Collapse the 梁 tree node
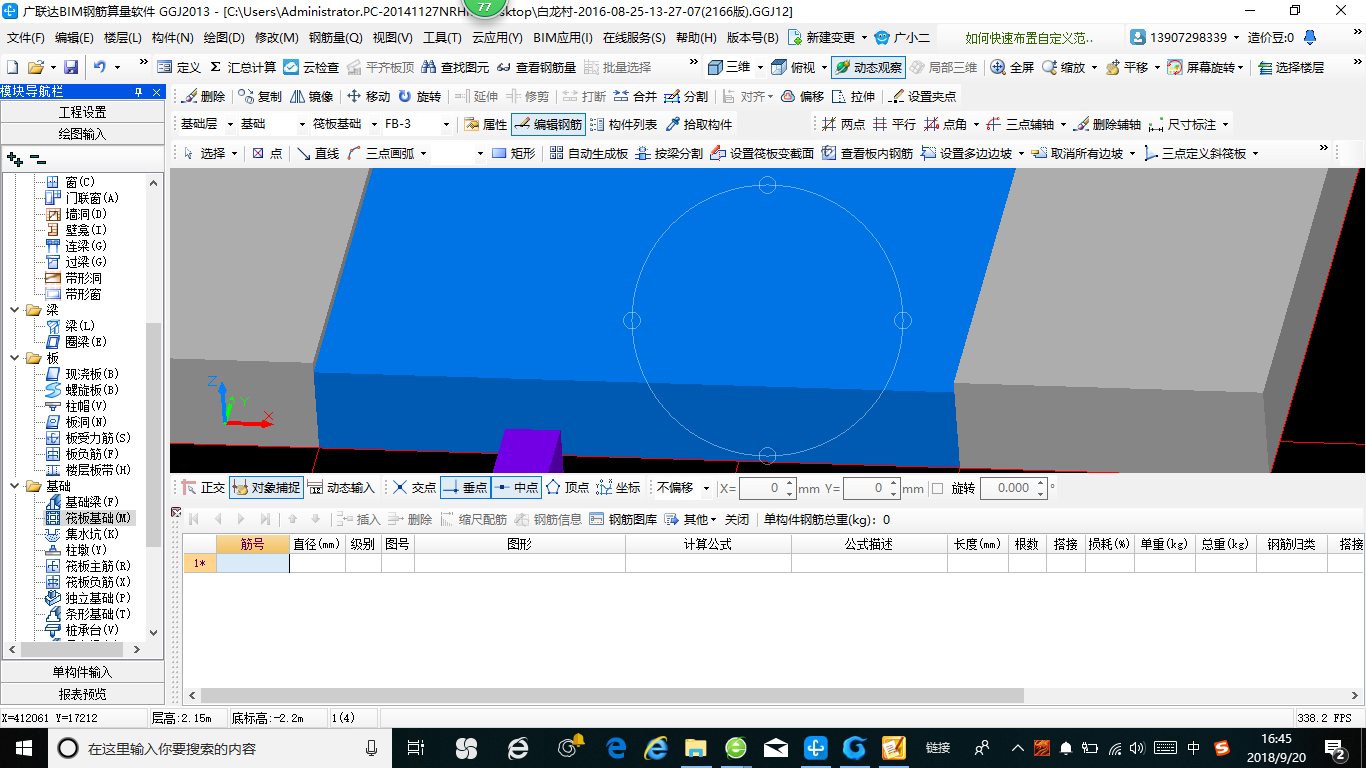The image size is (1366, 768). pyautogui.click(x=14, y=310)
